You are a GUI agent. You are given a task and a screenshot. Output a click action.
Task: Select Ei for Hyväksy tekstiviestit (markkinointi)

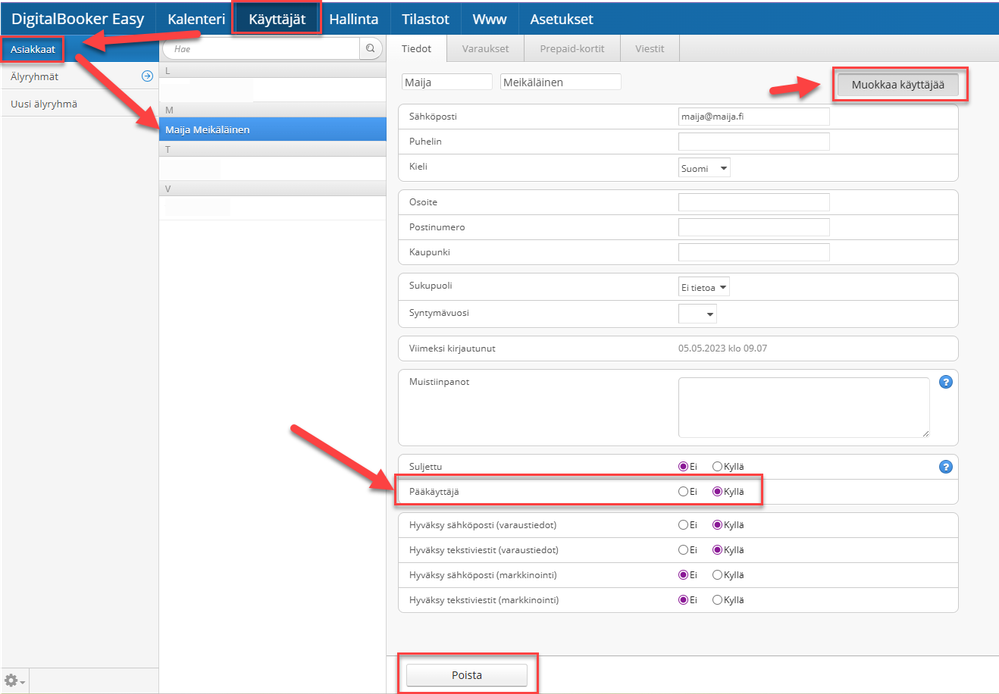(683, 600)
